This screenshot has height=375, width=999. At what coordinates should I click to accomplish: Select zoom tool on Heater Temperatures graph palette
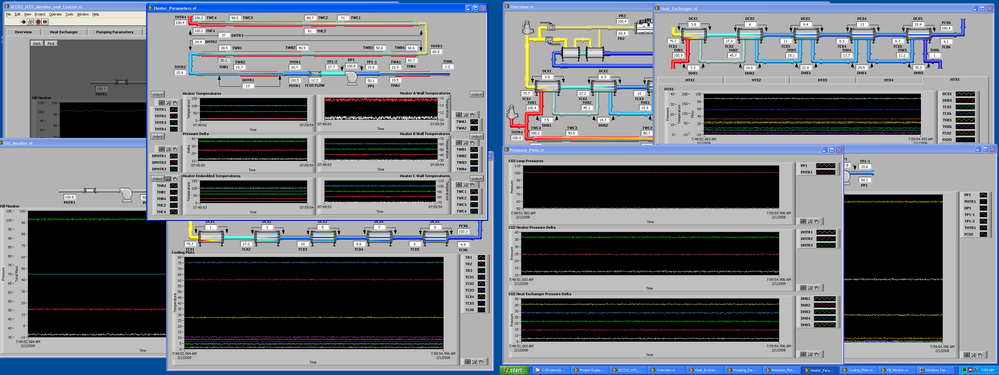coord(168,103)
